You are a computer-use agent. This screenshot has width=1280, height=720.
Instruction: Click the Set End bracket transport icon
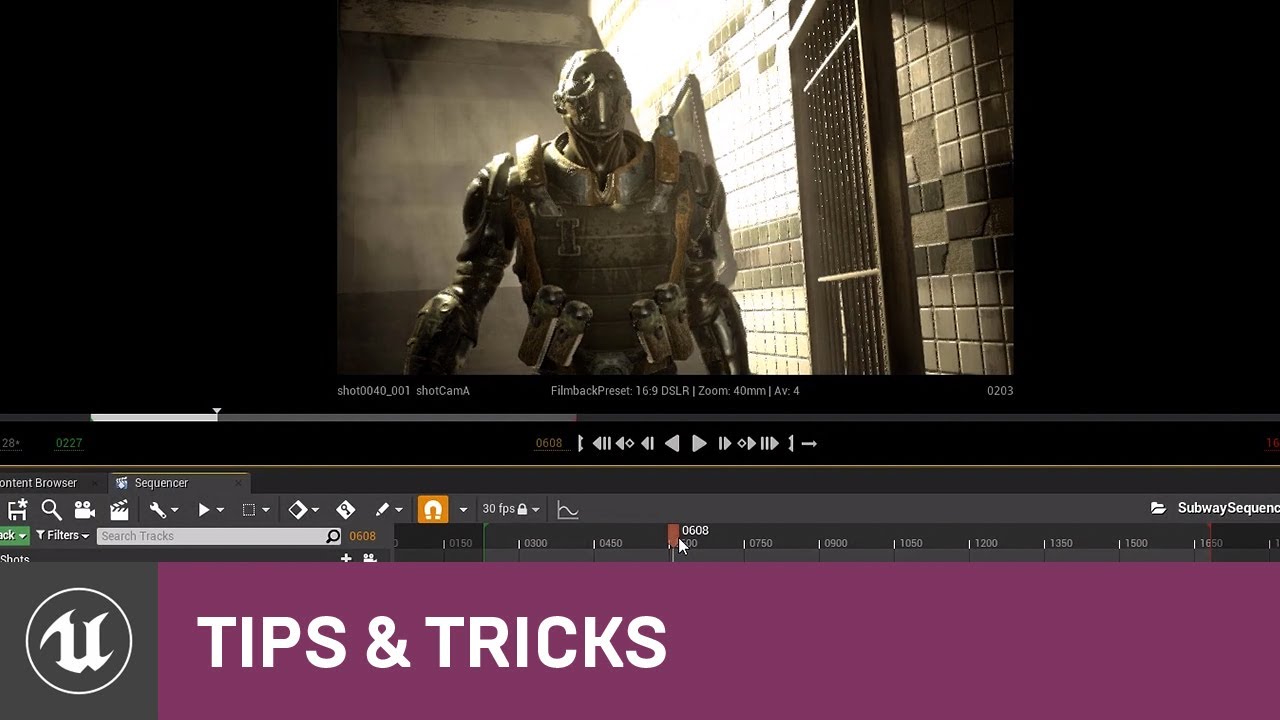point(791,443)
